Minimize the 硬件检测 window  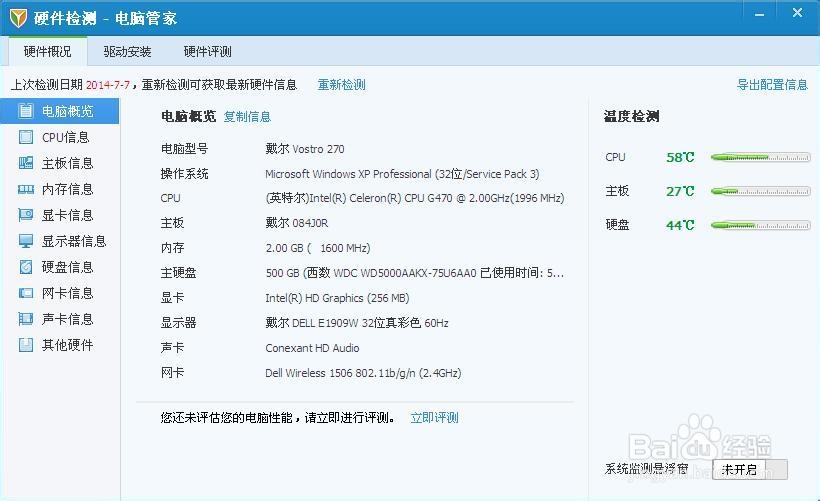[759, 15]
